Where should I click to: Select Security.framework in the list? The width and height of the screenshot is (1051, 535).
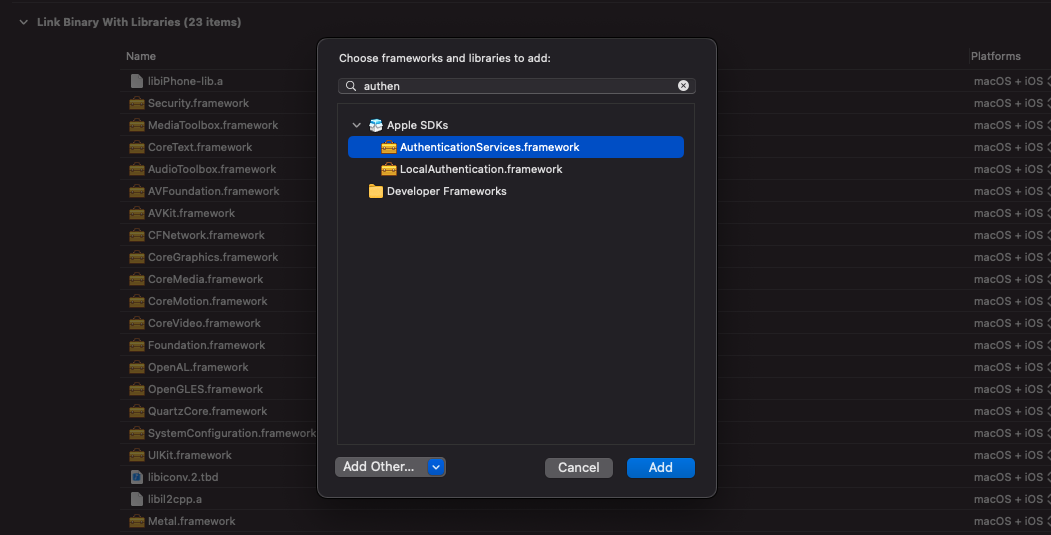[198, 103]
